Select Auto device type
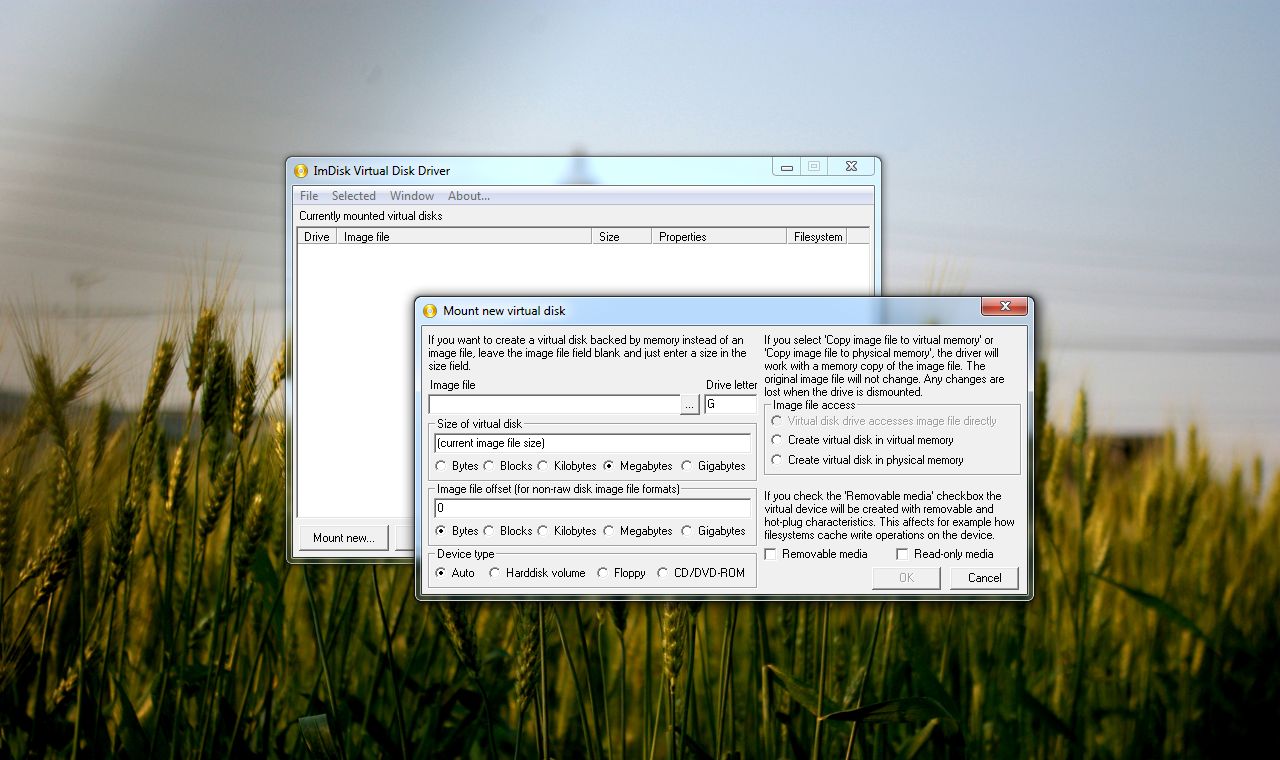Viewport: 1280px width, 760px height. point(455,573)
